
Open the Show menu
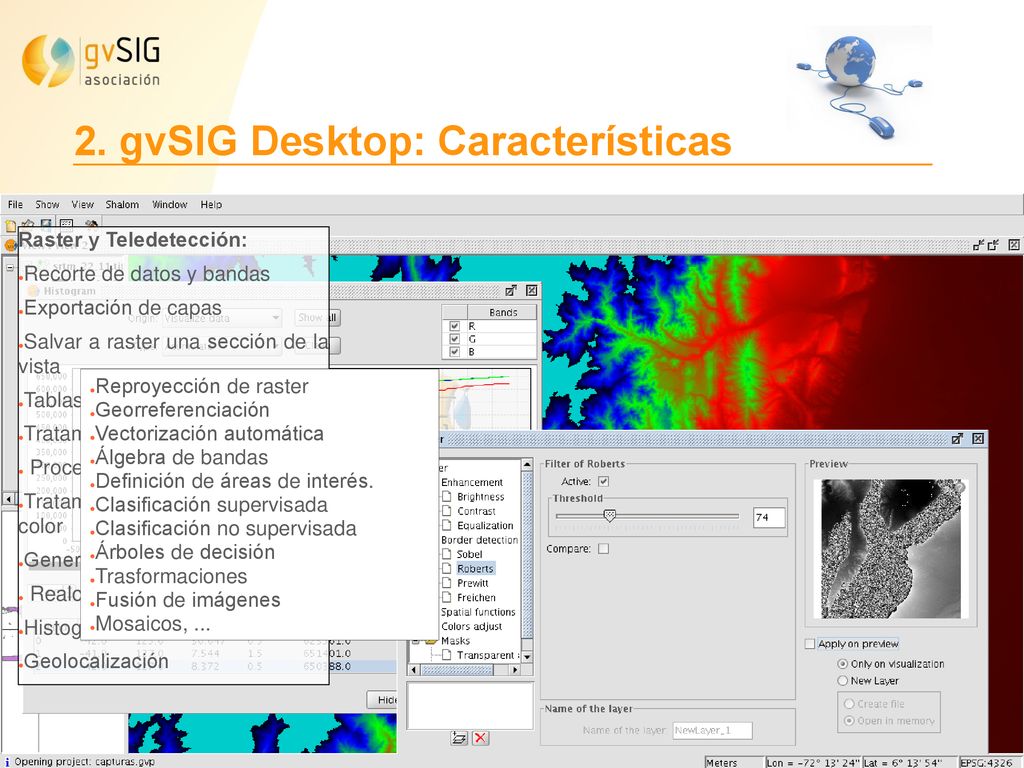[x=47, y=204]
